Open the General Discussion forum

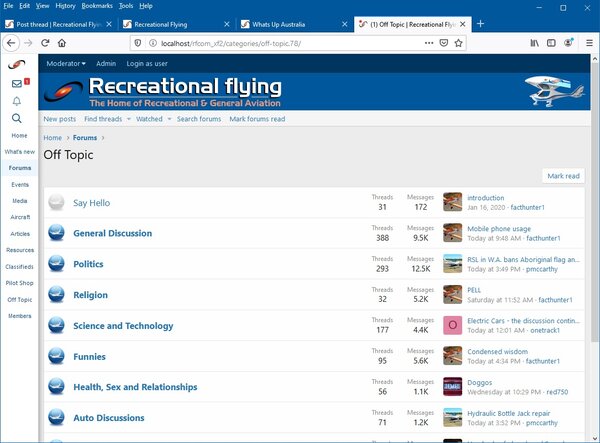point(112,233)
